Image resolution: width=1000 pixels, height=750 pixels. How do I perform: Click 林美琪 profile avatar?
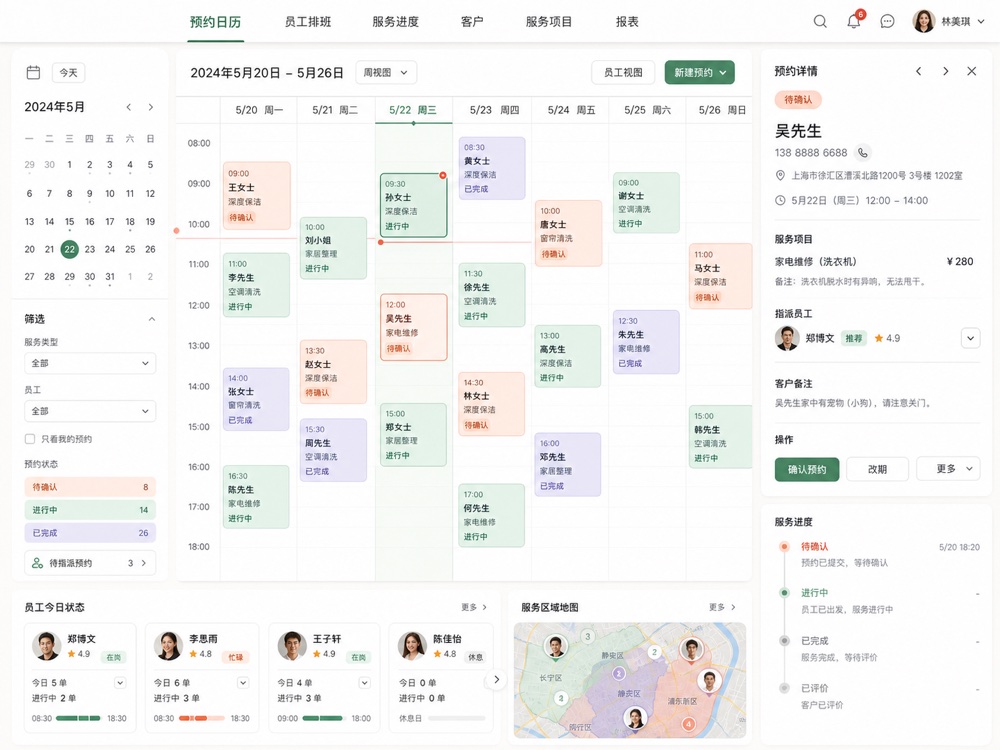click(x=923, y=21)
